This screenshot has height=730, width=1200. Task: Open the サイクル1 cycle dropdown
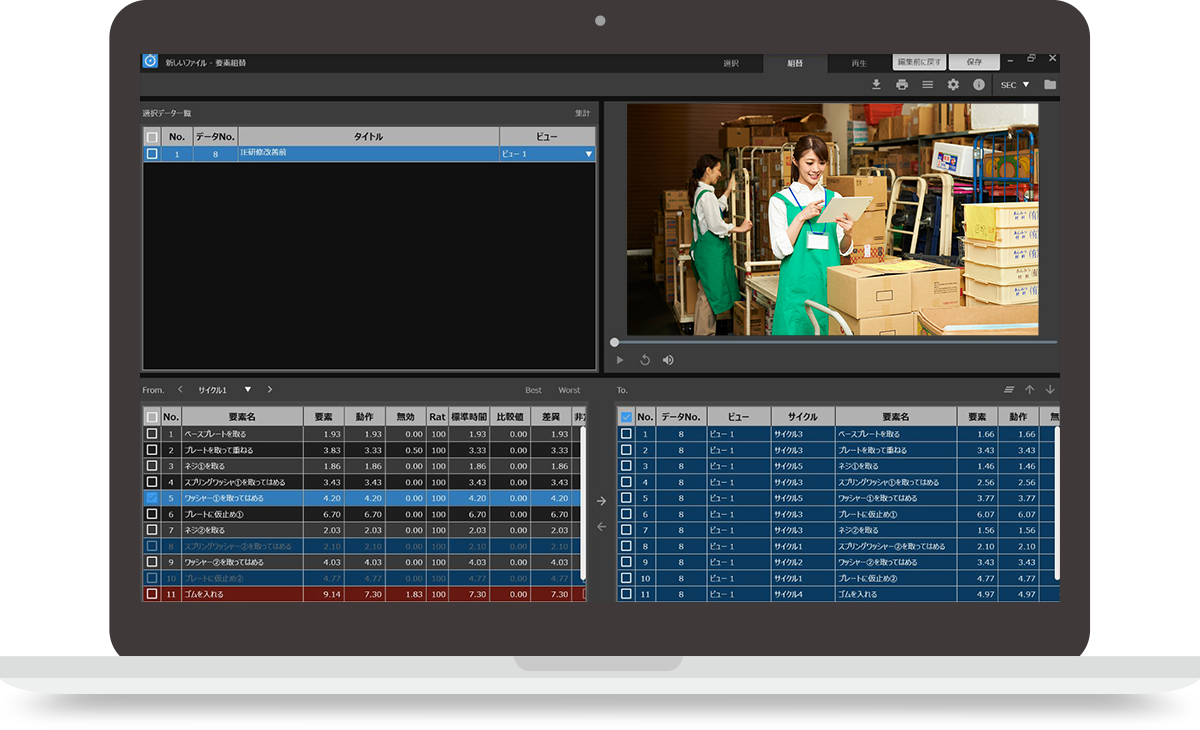[x=224, y=390]
